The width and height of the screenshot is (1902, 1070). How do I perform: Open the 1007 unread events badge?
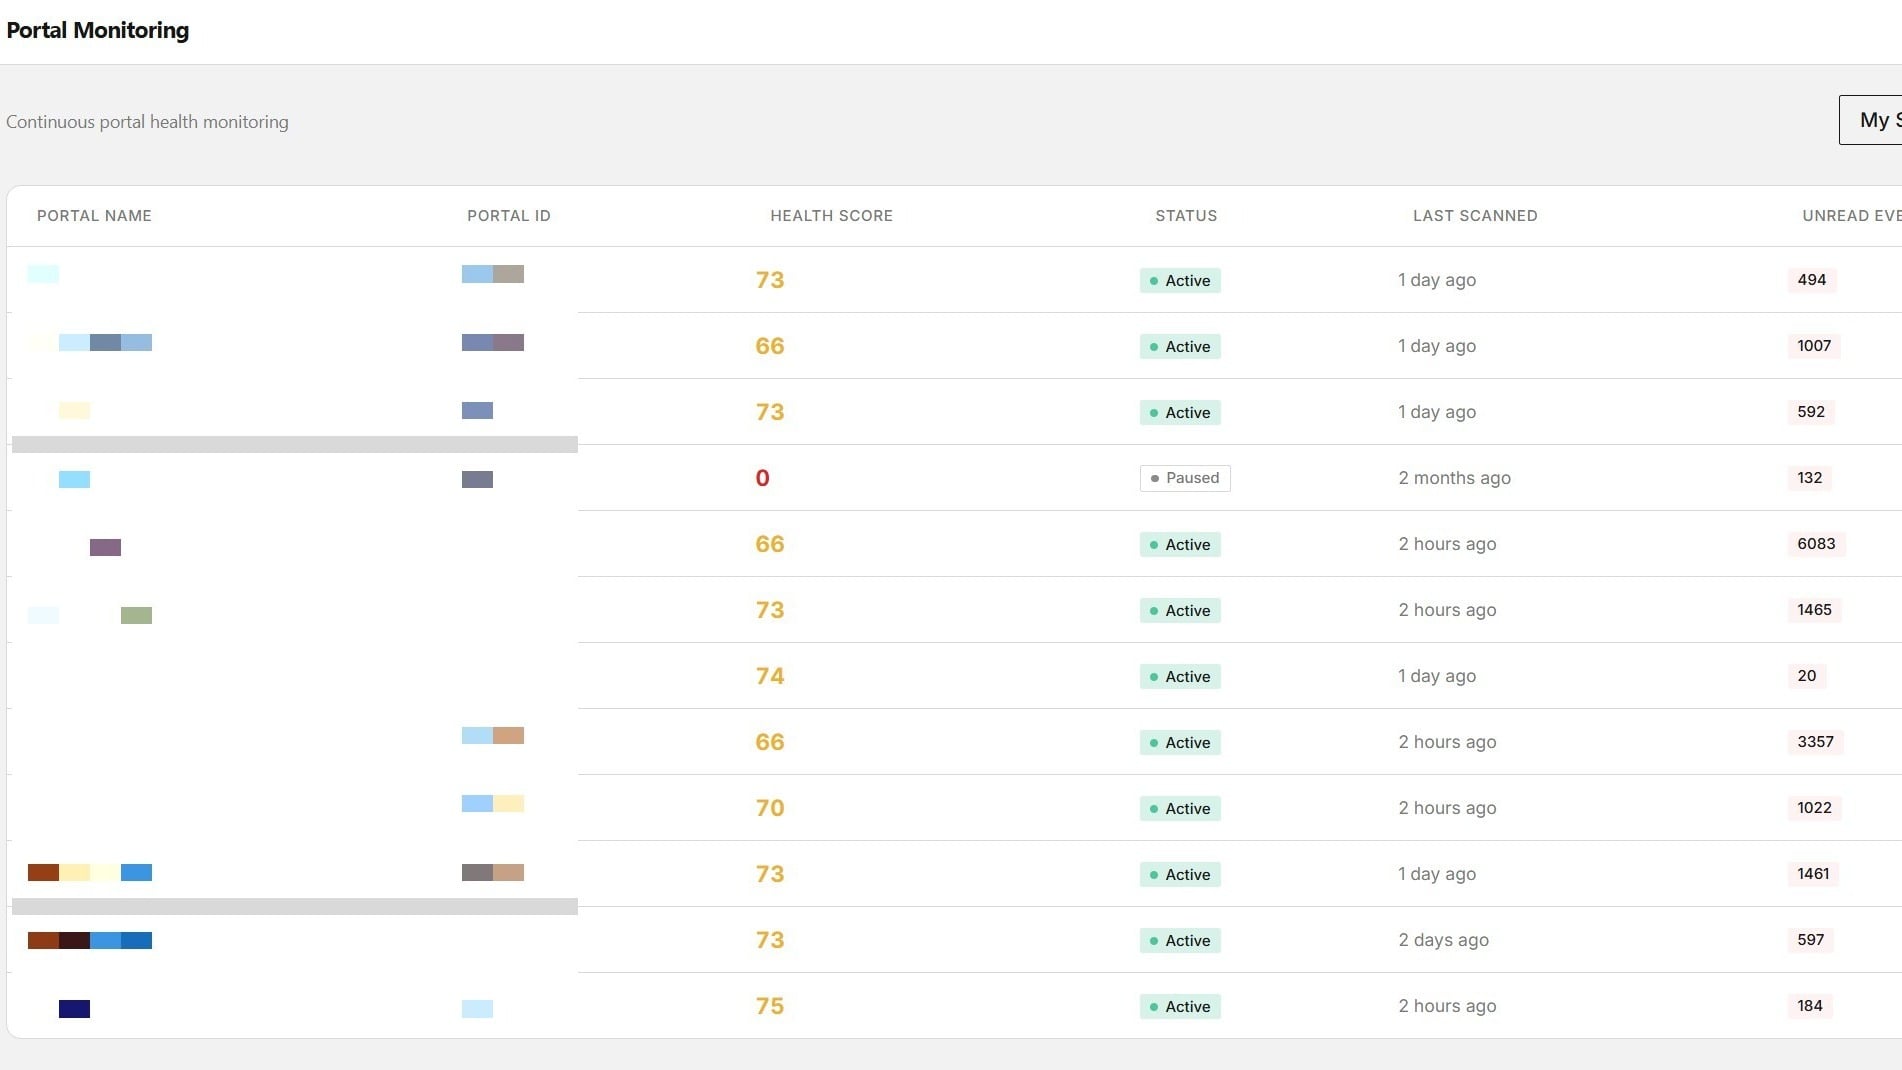pyautogui.click(x=1814, y=346)
